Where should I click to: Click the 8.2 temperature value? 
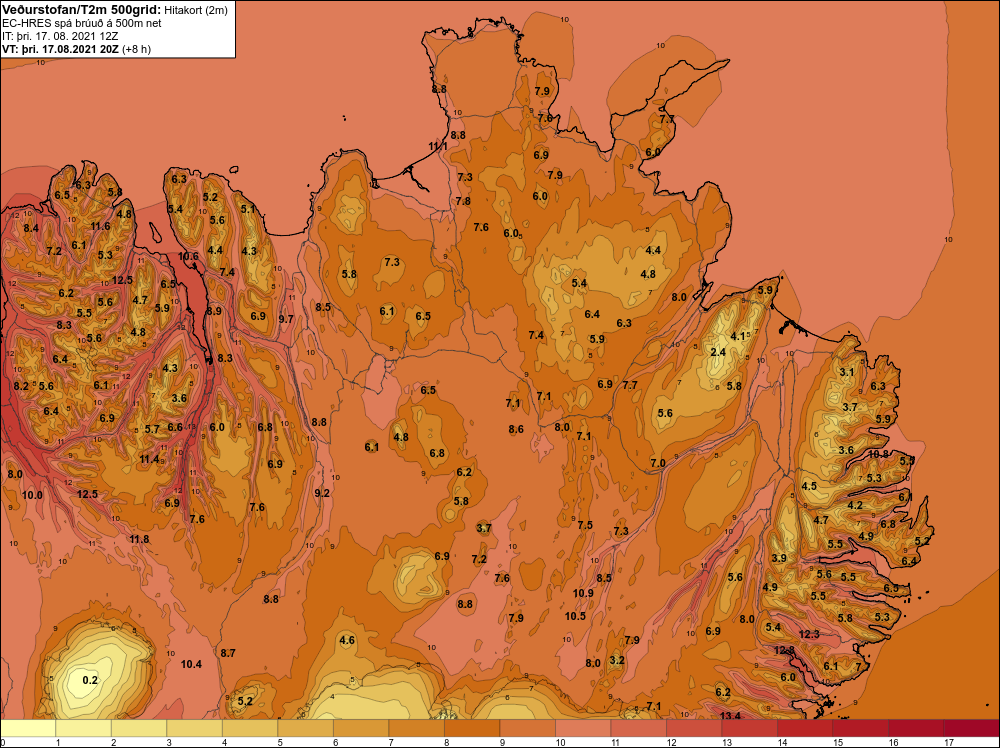click(21, 386)
